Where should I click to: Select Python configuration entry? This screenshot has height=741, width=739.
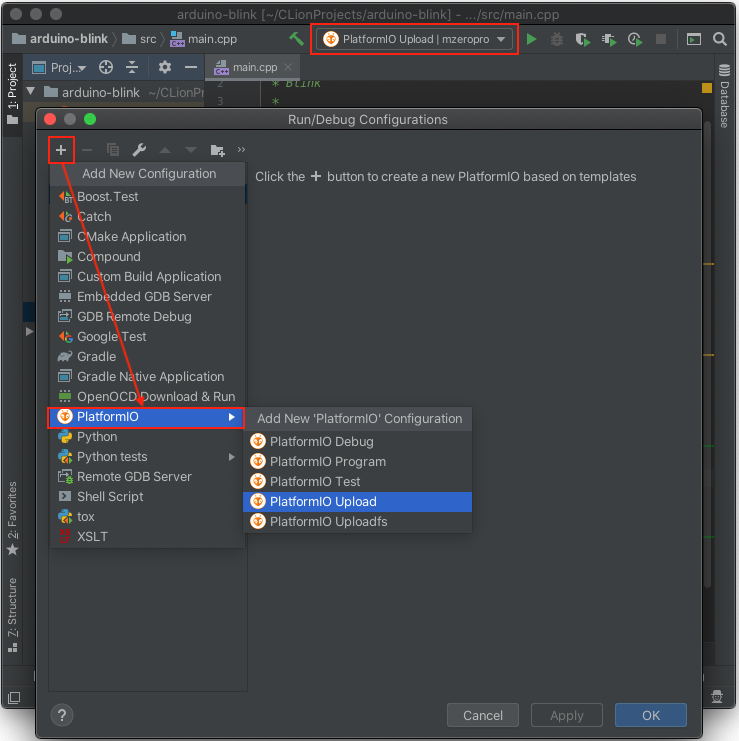(x=147, y=437)
